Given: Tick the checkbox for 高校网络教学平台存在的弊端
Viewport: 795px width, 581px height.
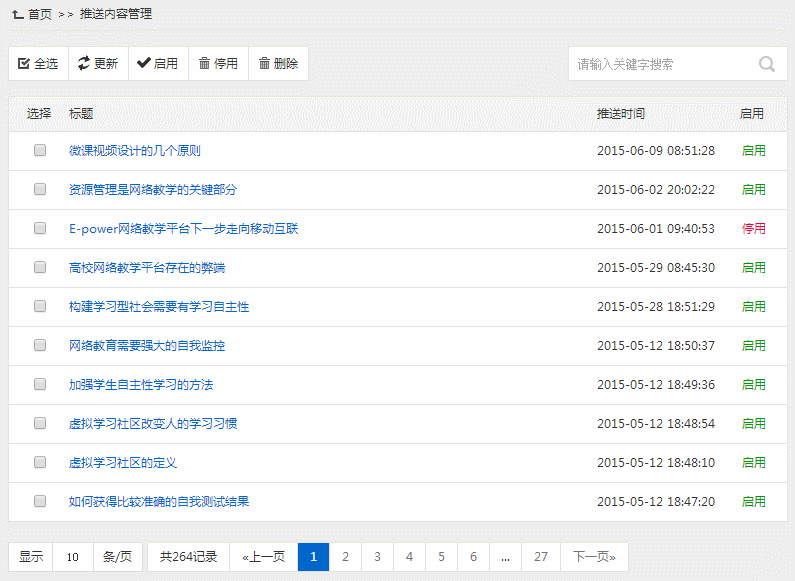Looking at the screenshot, I should 40,268.
